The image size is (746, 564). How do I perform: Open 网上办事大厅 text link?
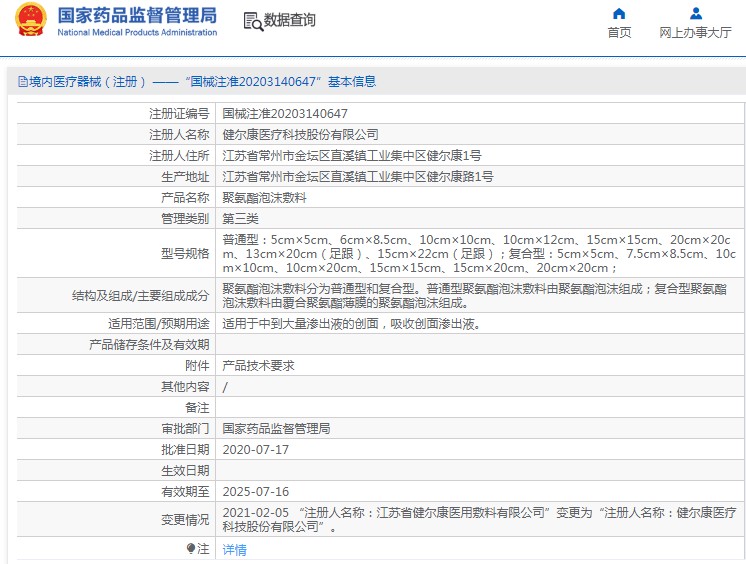695,32
